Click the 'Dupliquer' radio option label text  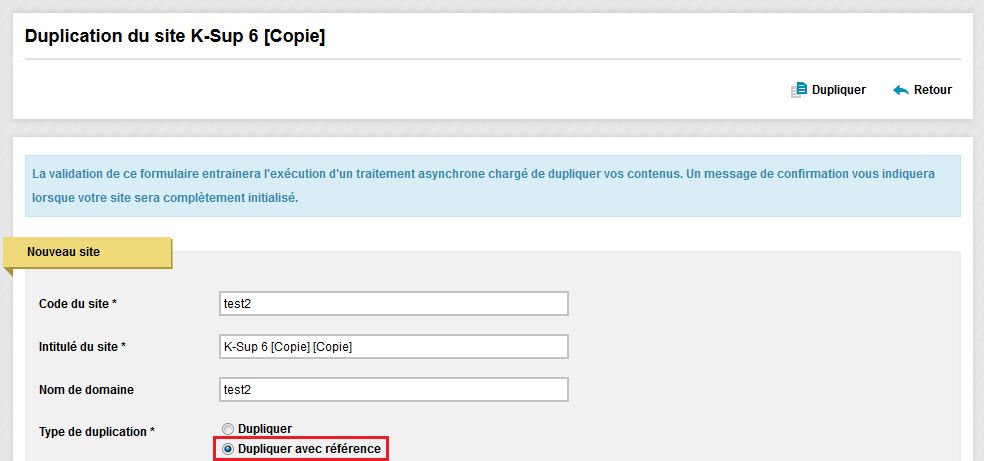(265, 429)
